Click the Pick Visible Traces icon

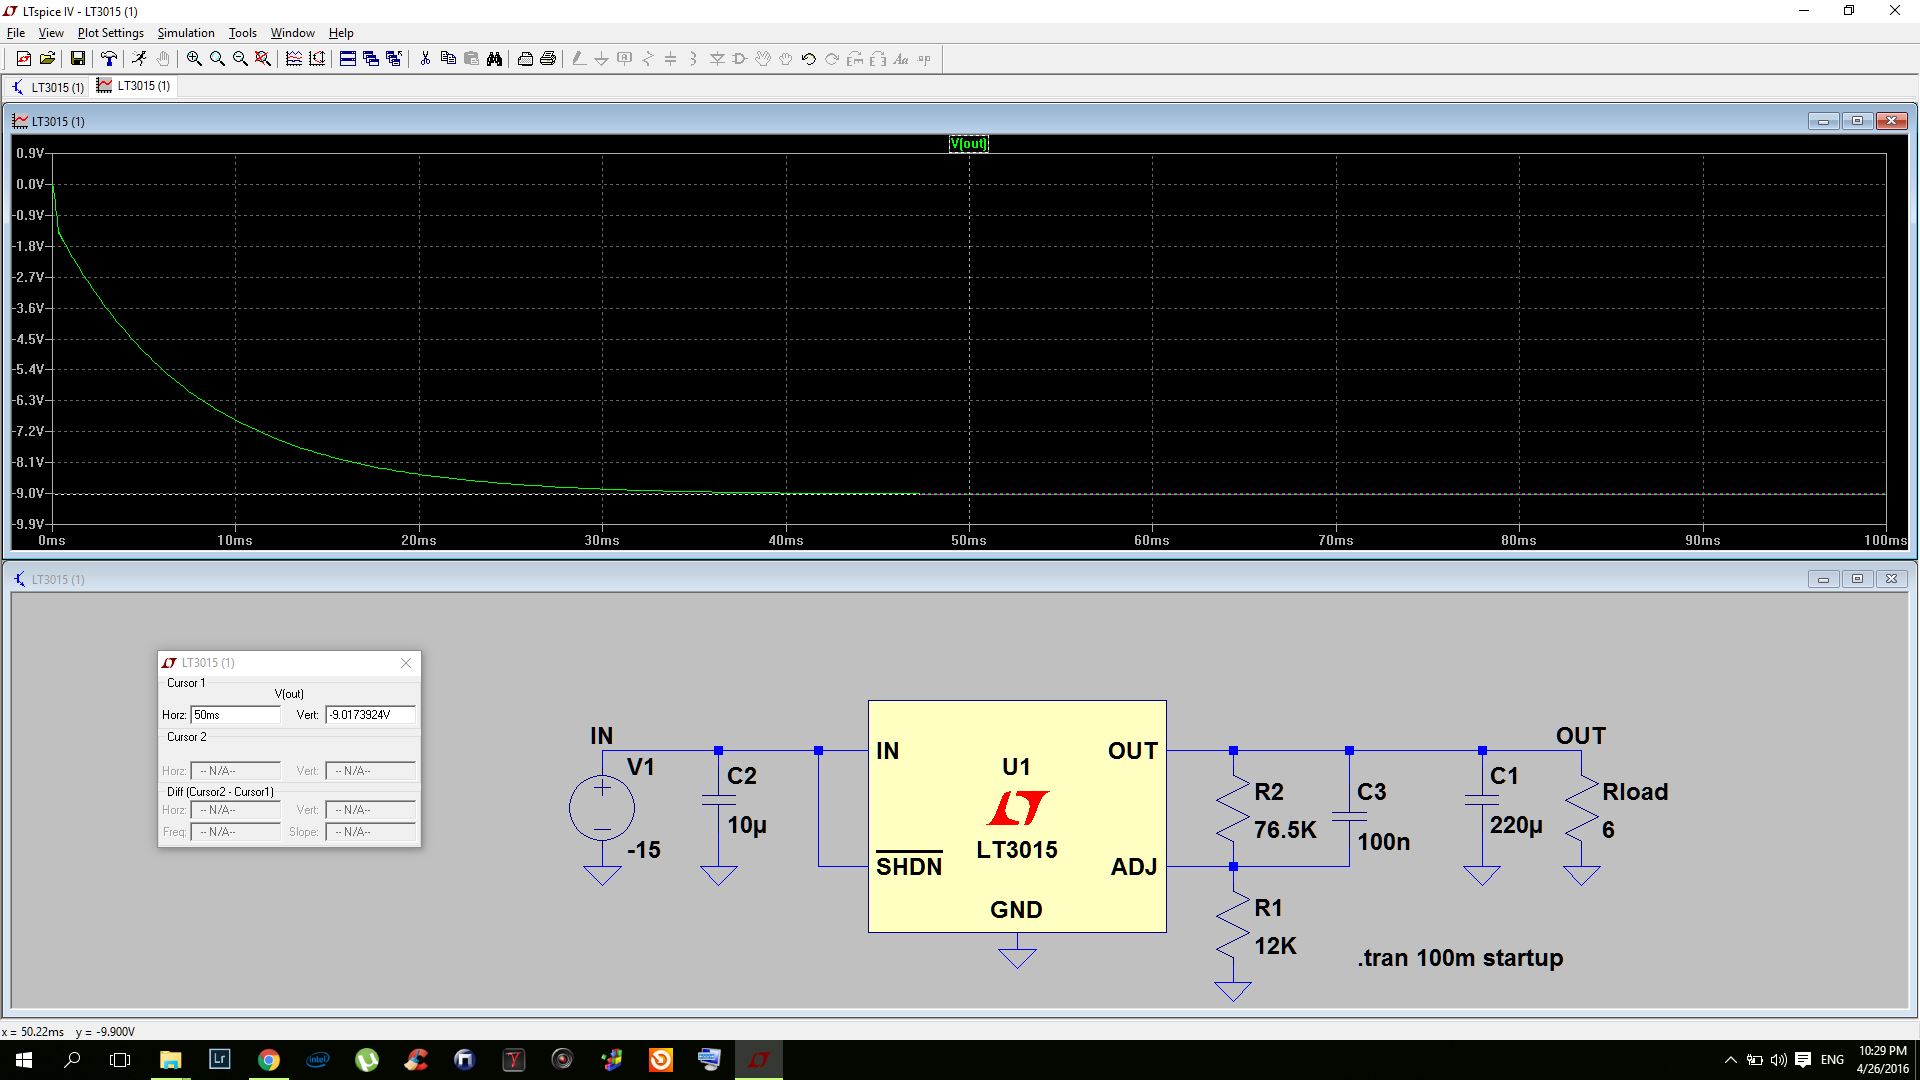coord(294,59)
